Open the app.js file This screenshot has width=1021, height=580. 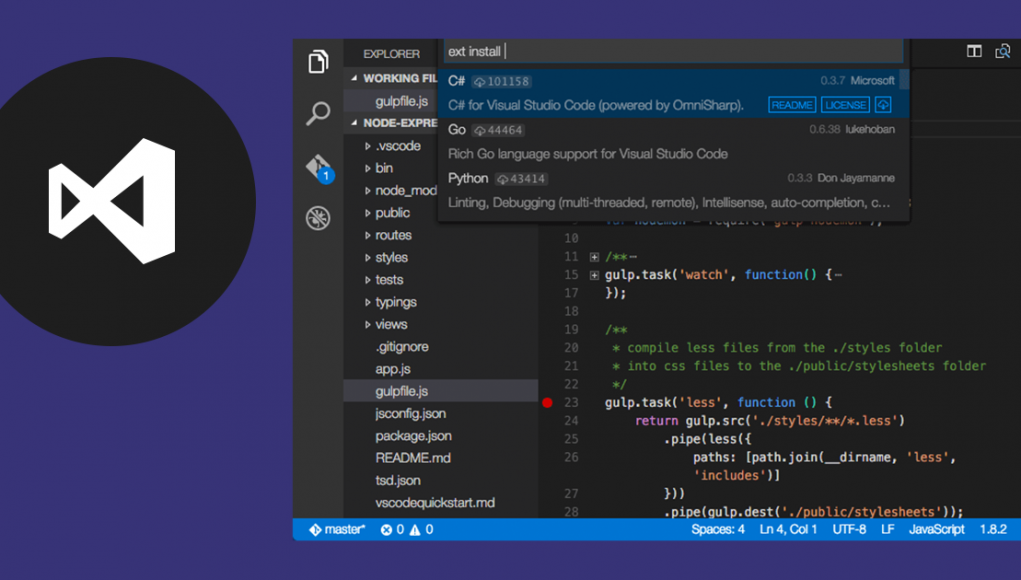click(393, 369)
